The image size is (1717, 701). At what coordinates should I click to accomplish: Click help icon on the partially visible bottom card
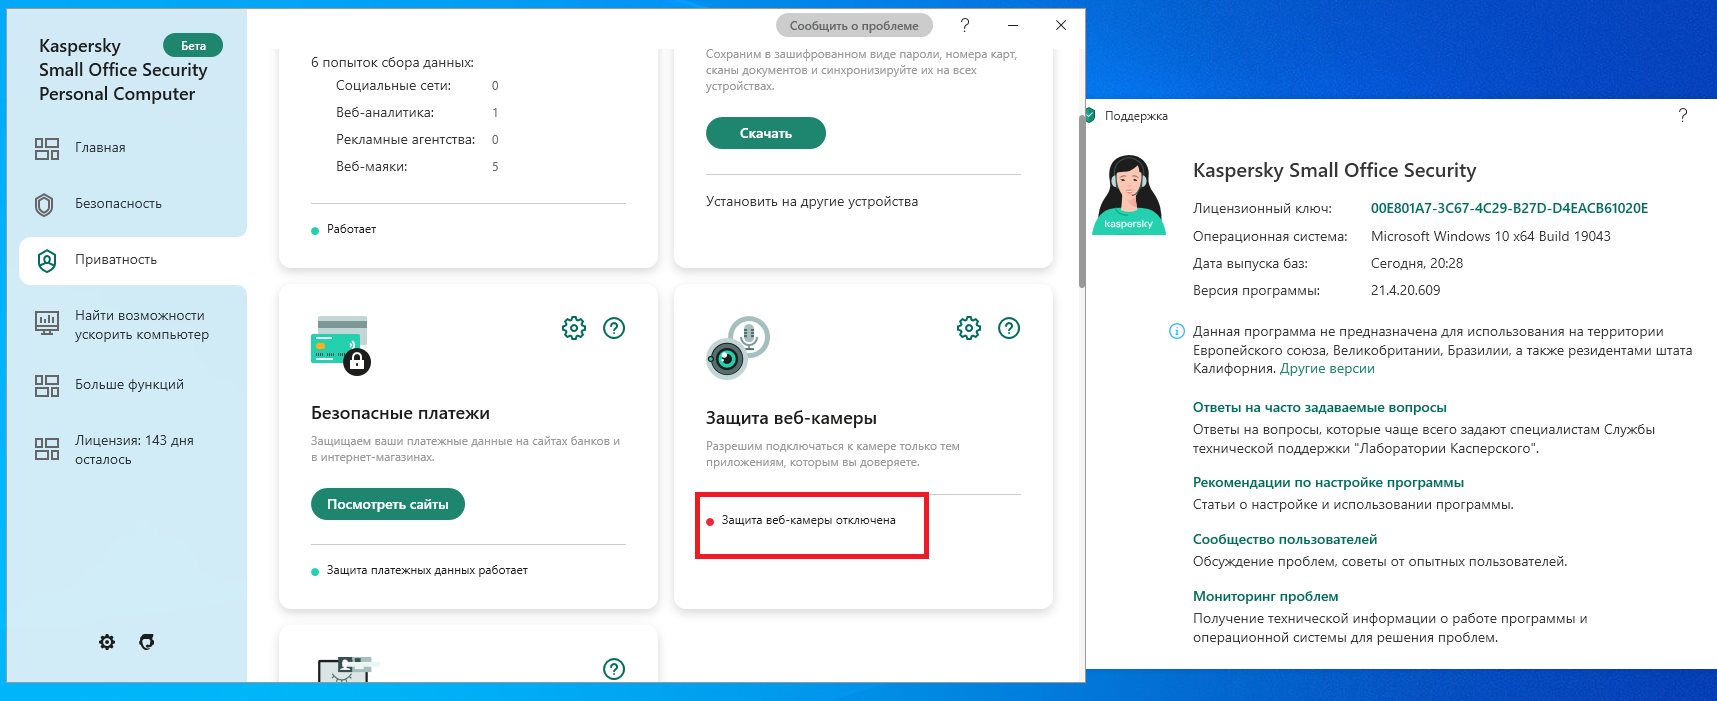tap(614, 669)
